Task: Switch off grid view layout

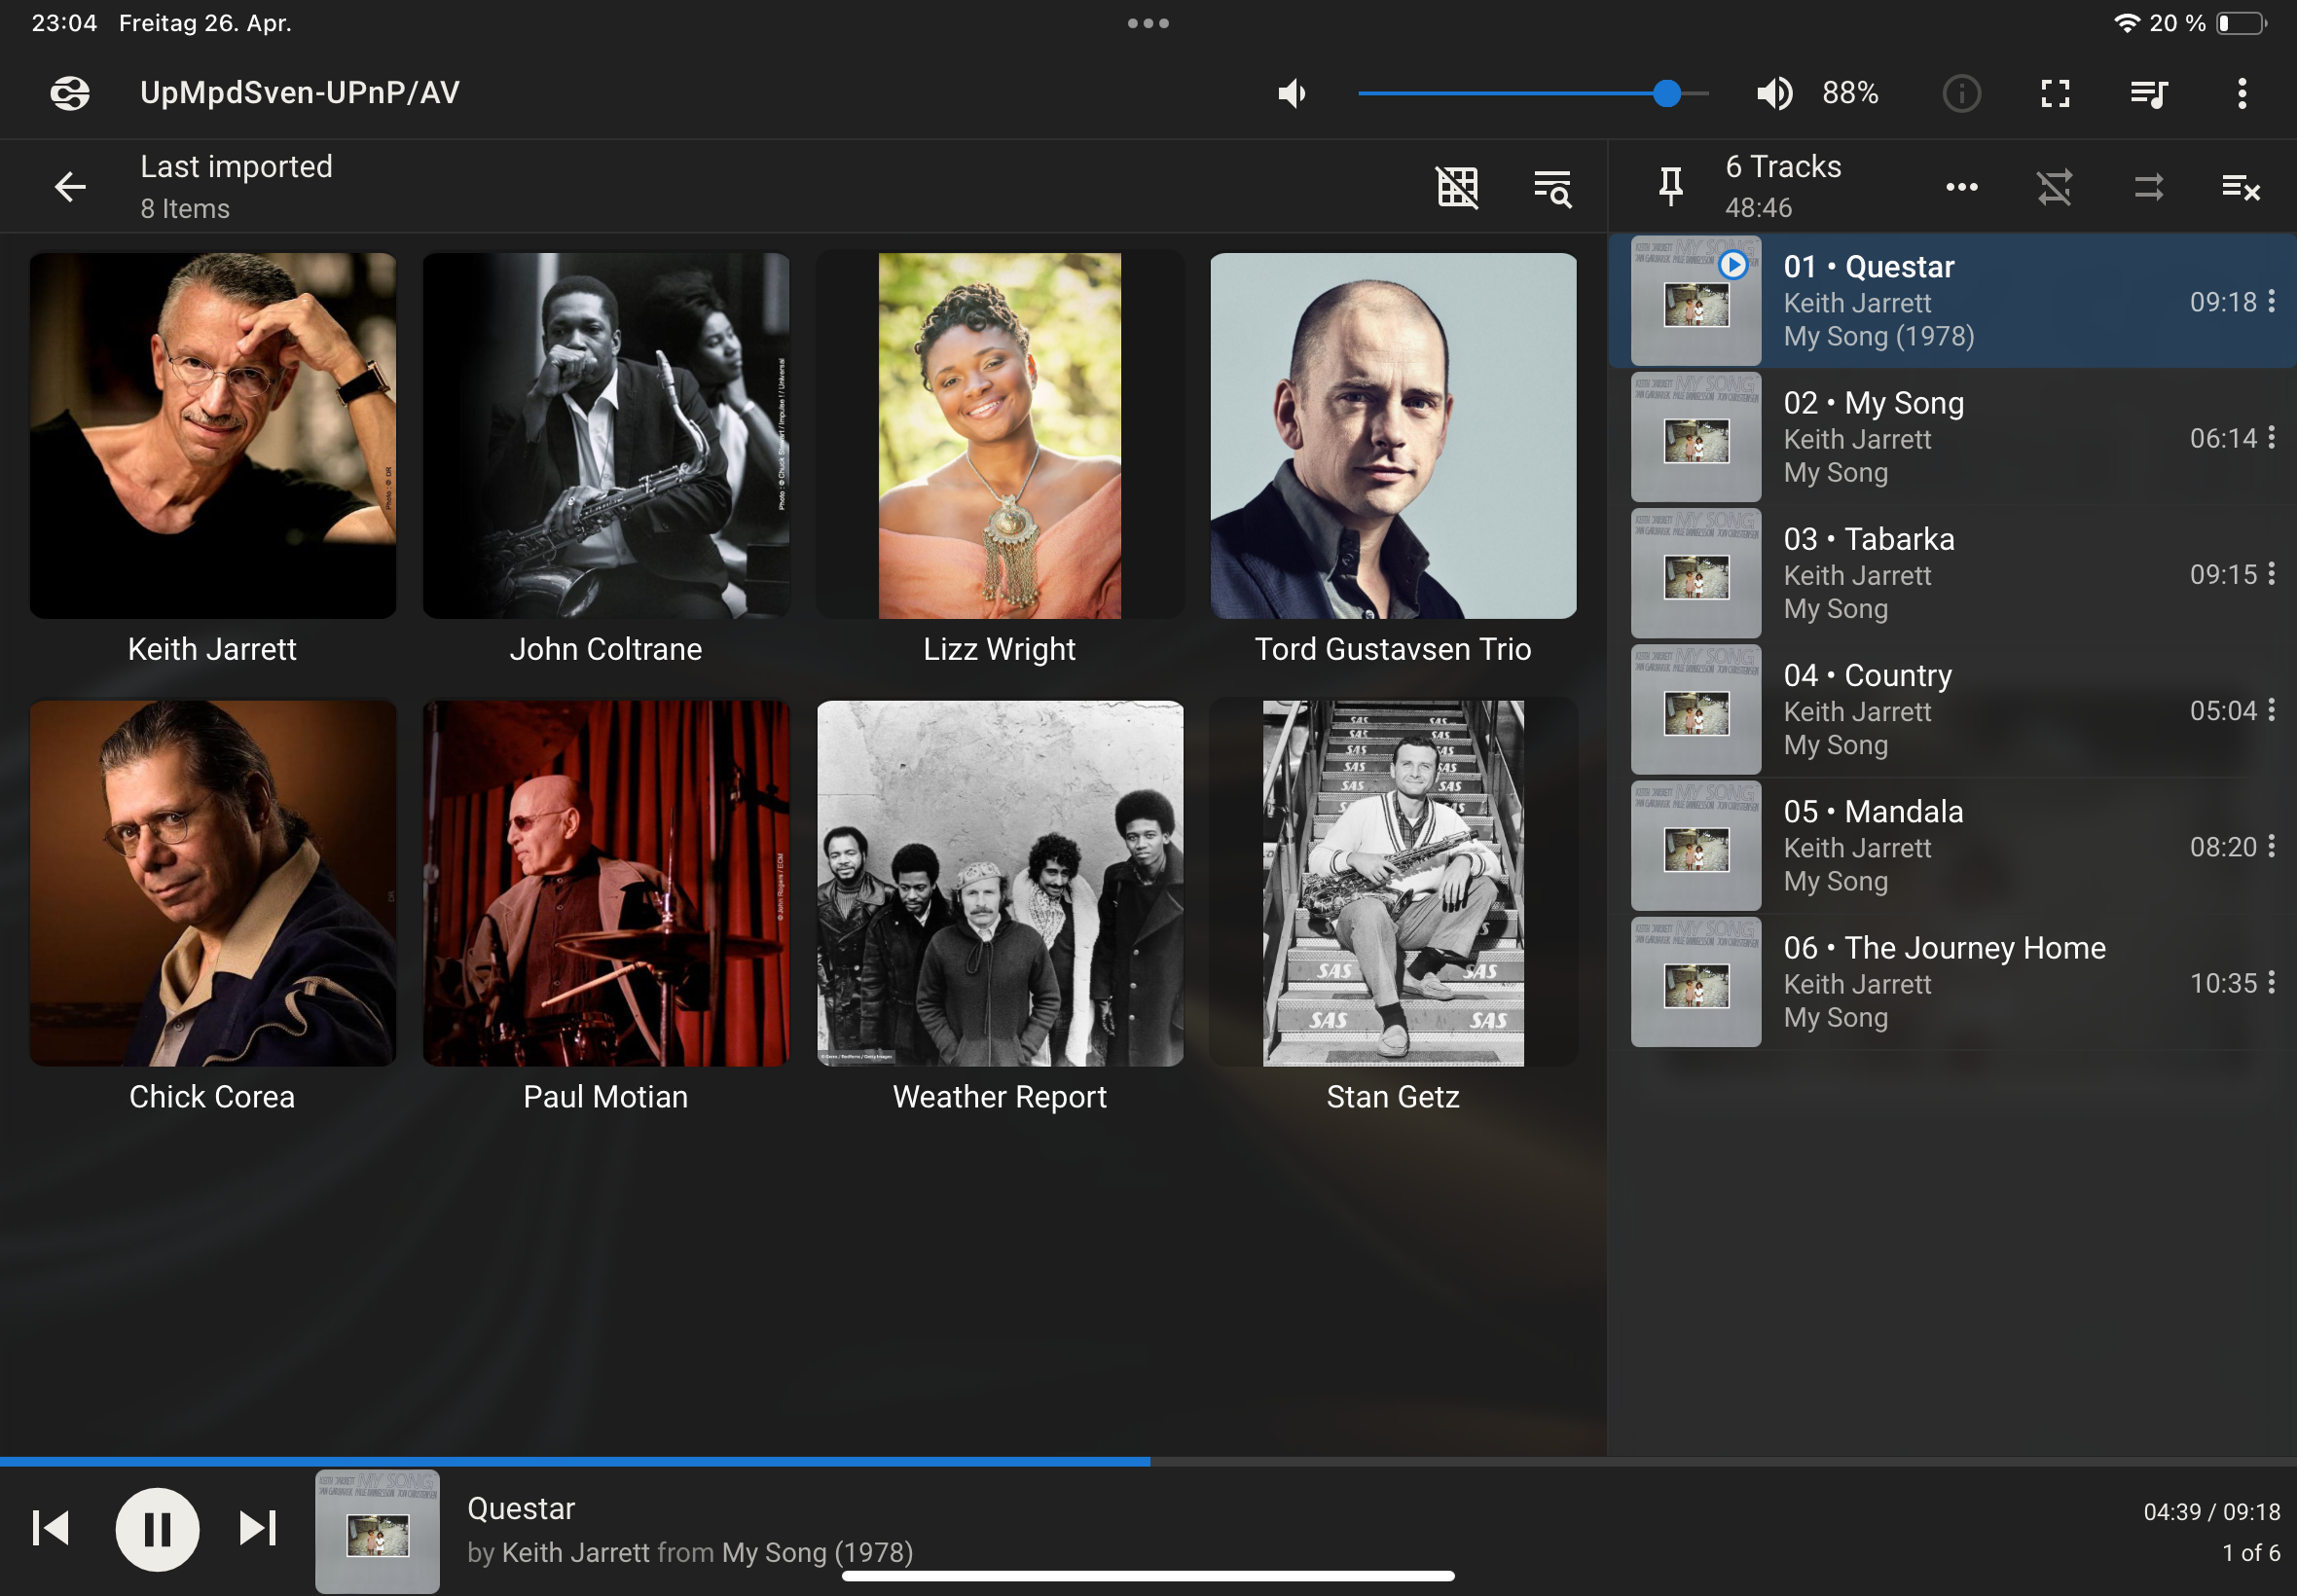Action: pos(1457,187)
